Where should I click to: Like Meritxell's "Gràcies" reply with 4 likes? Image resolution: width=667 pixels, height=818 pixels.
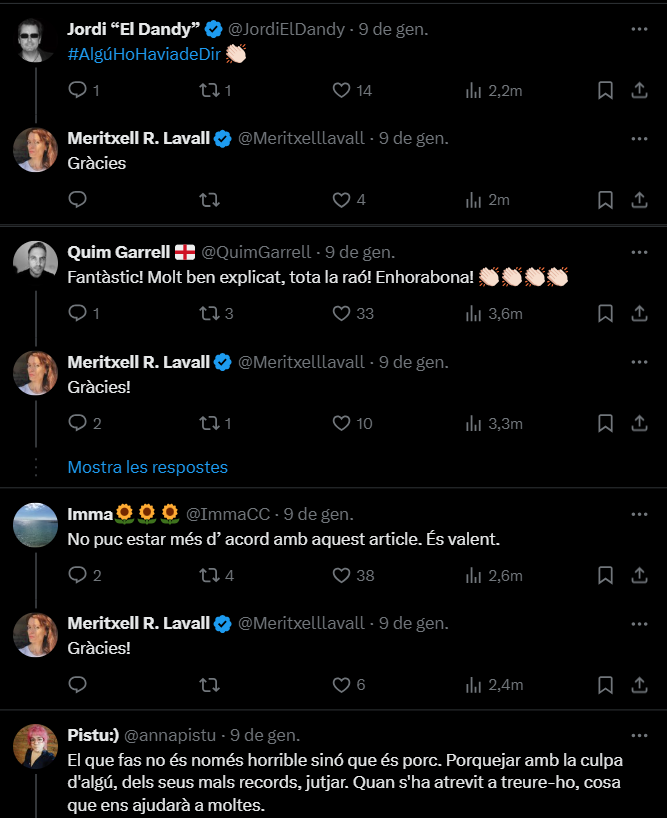[342, 199]
